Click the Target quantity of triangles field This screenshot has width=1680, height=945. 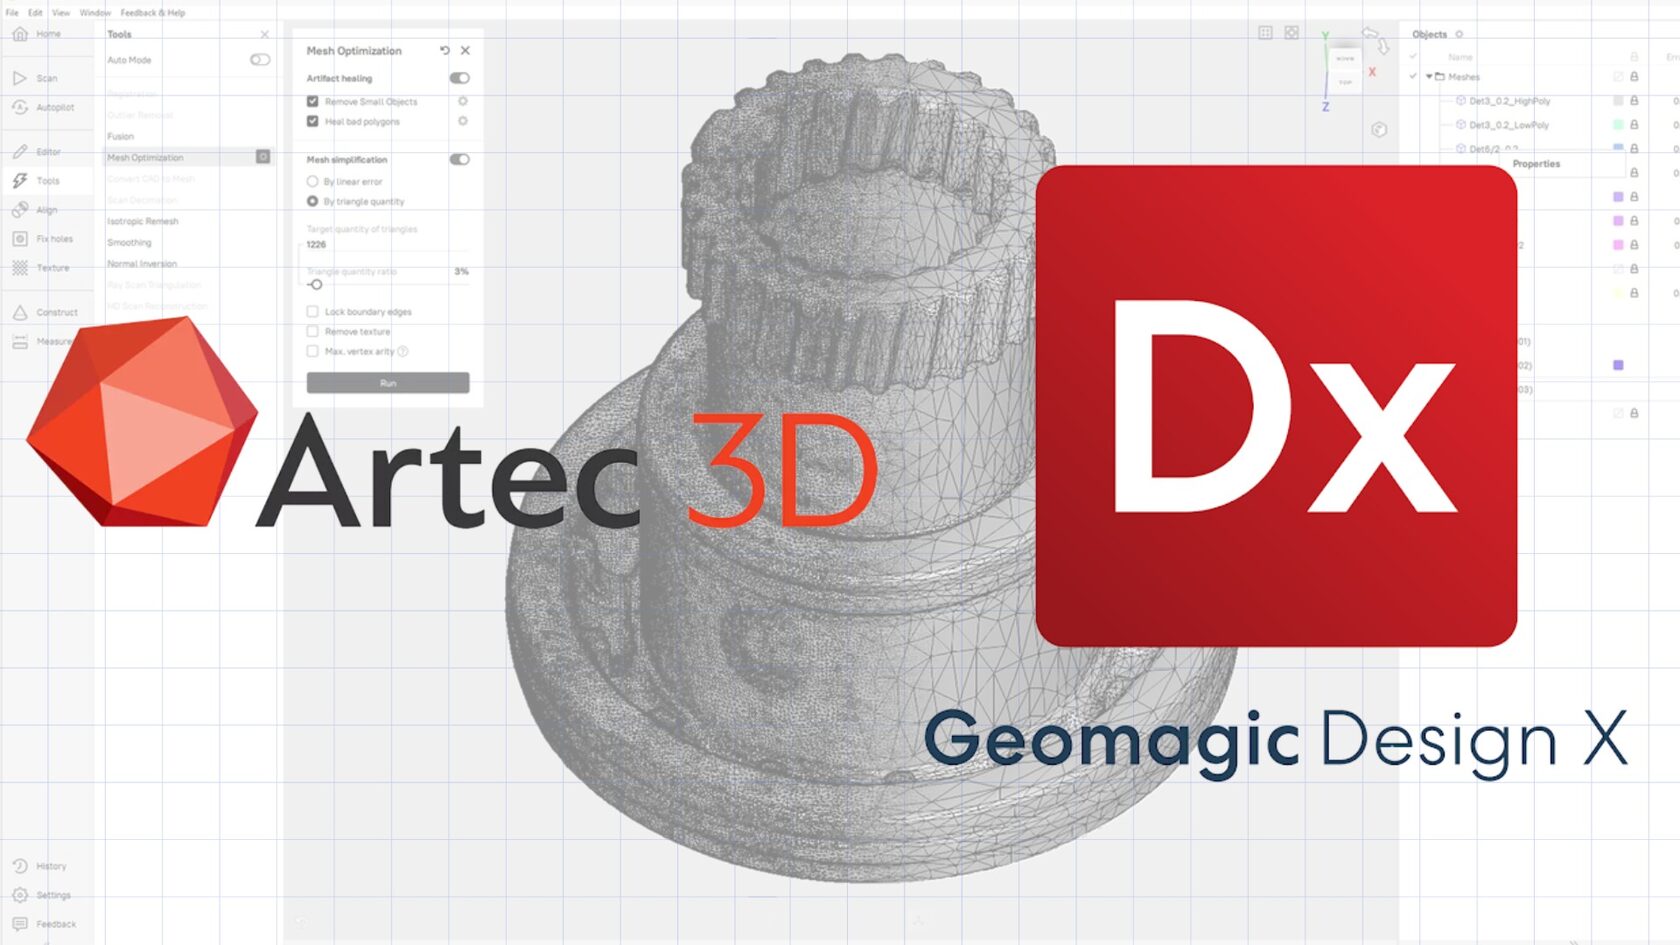tap(387, 244)
